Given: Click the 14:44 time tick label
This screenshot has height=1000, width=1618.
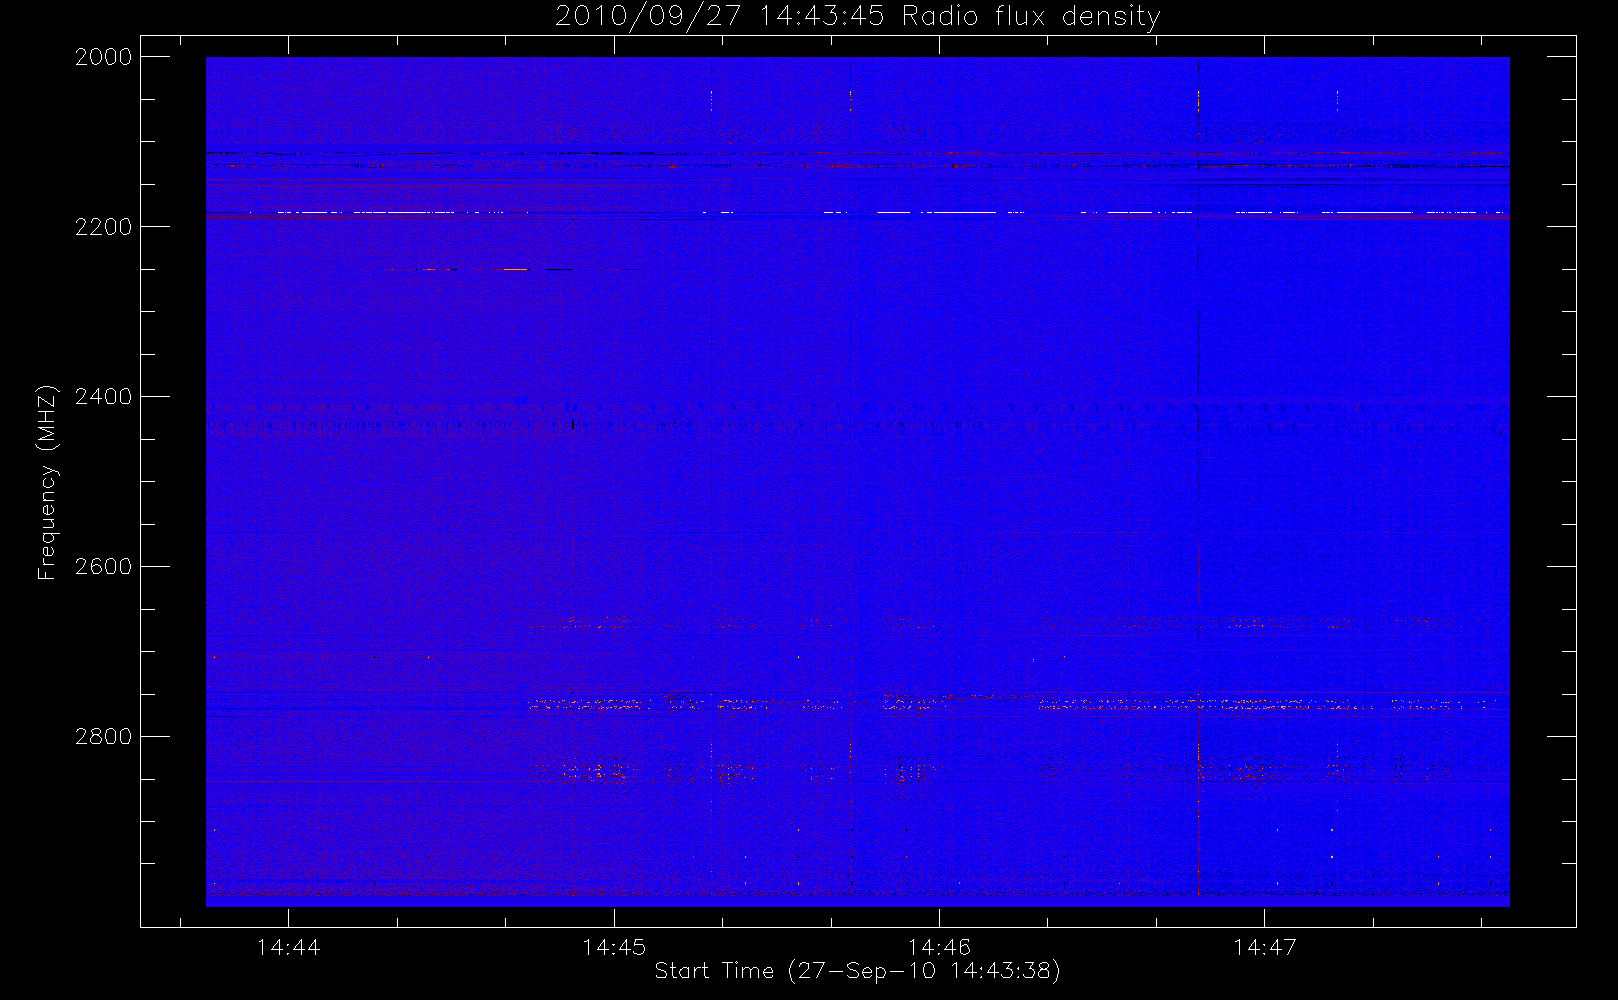Looking at the screenshot, I should [289, 946].
